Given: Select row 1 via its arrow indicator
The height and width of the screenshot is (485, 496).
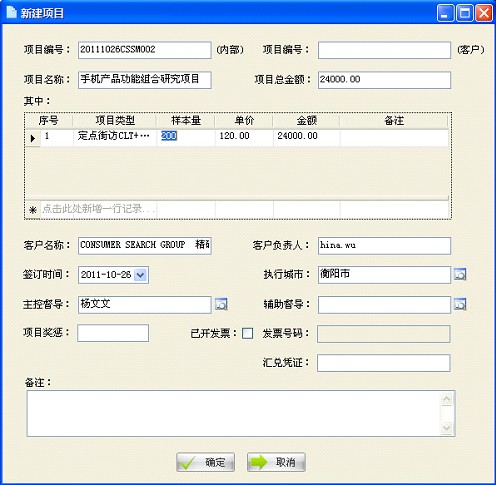Looking at the screenshot, I should pos(33,137).
